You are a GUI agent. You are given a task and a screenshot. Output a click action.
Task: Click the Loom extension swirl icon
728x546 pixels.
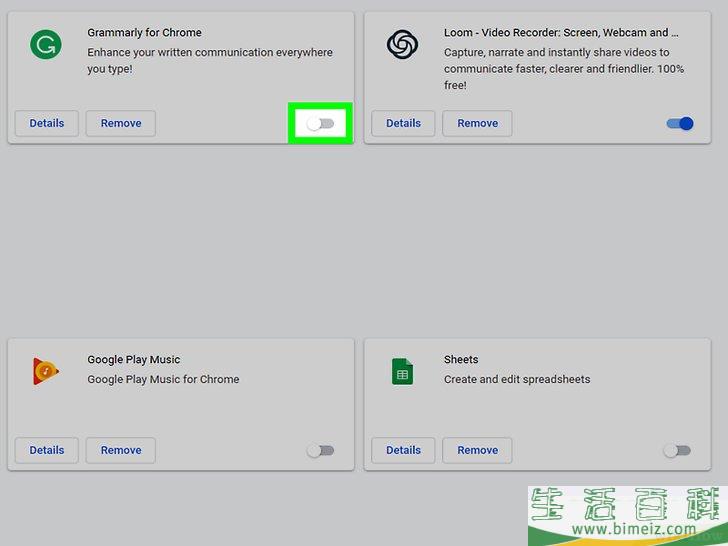point(402,44)
